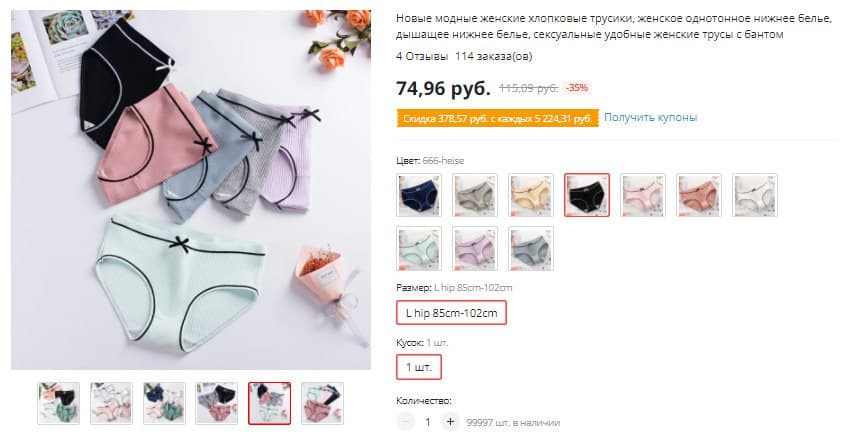Image resolution: width=850 pixels, height=436 pixels.
Task: Select the navy blue color swatch
Action: (419, 195)
